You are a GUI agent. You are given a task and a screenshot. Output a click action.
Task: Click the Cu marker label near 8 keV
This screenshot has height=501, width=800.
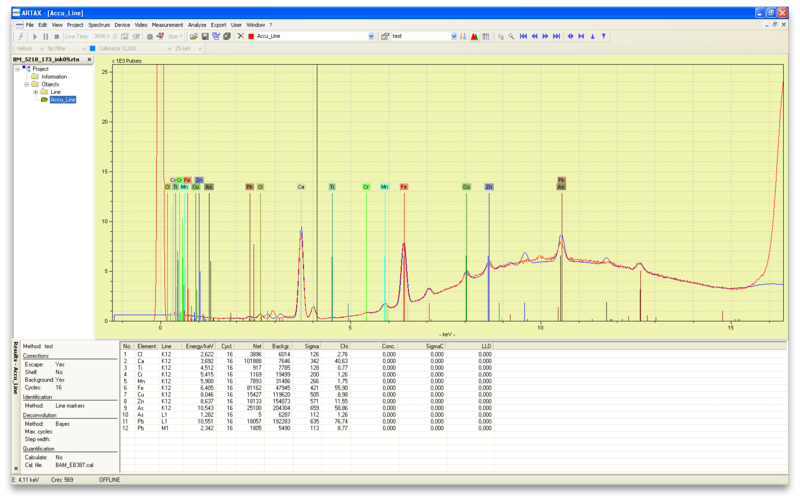click(x=466, y=187)
